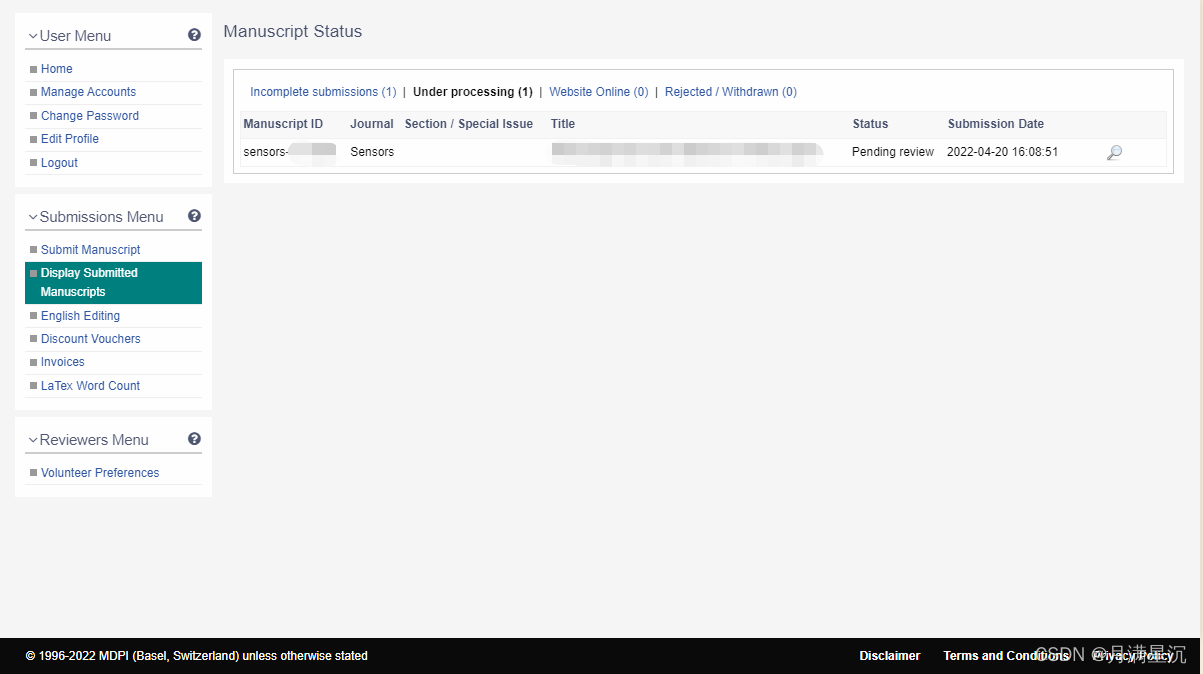Open English Editing link
Image resolution: width=1203 pixels, height=674 pixels.
(x=80, y=316)
